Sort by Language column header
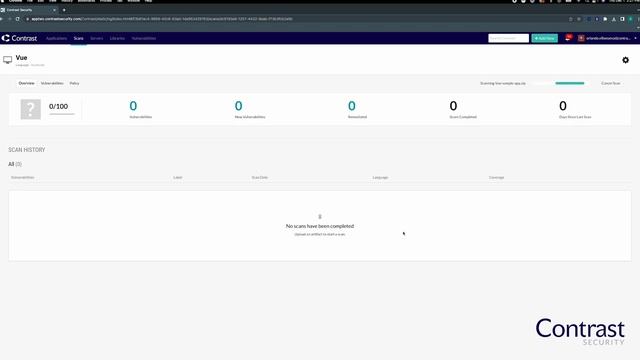Image resolution: width=640 pixels, height=360 pixels. click(380, 178)
